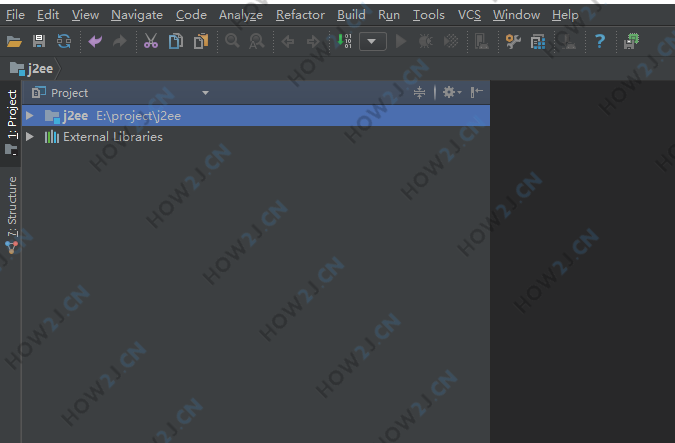Open the Help menu

[565, 15]
